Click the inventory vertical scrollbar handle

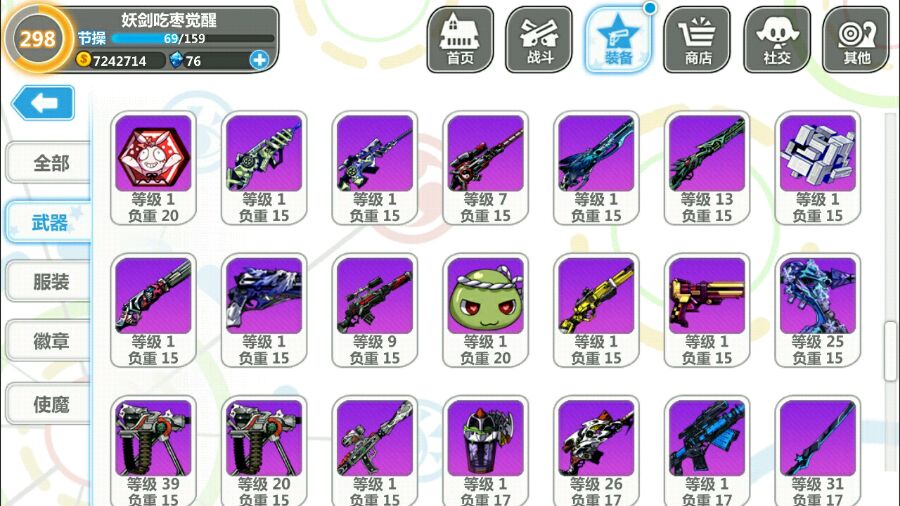pyautogui.click(x=890, y=351)
